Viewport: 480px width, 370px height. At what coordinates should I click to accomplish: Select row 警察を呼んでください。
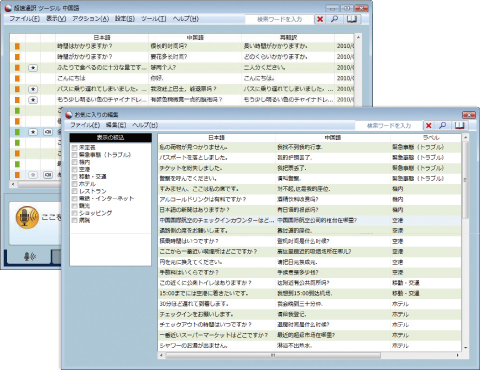click(310, 178)
